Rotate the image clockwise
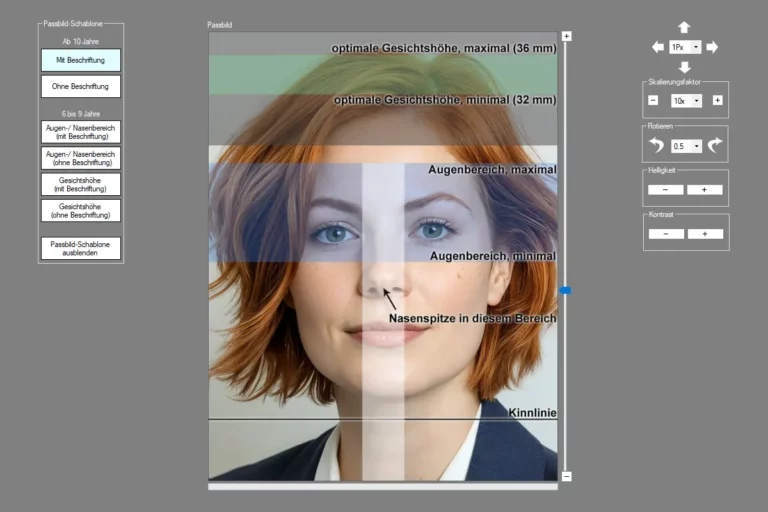 pos(715,146)
